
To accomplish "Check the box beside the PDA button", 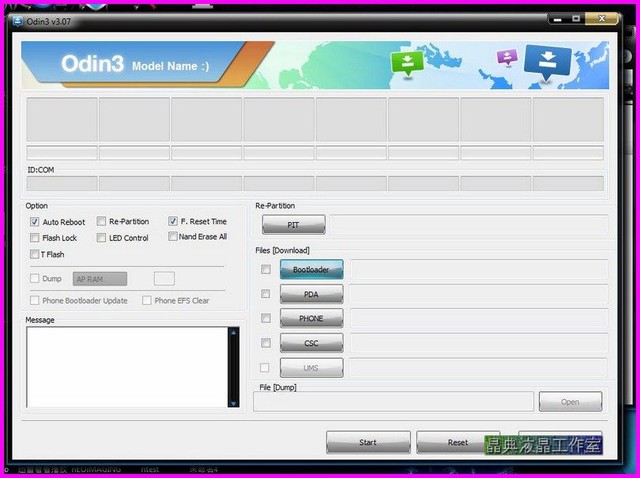I will click(265, 294).
